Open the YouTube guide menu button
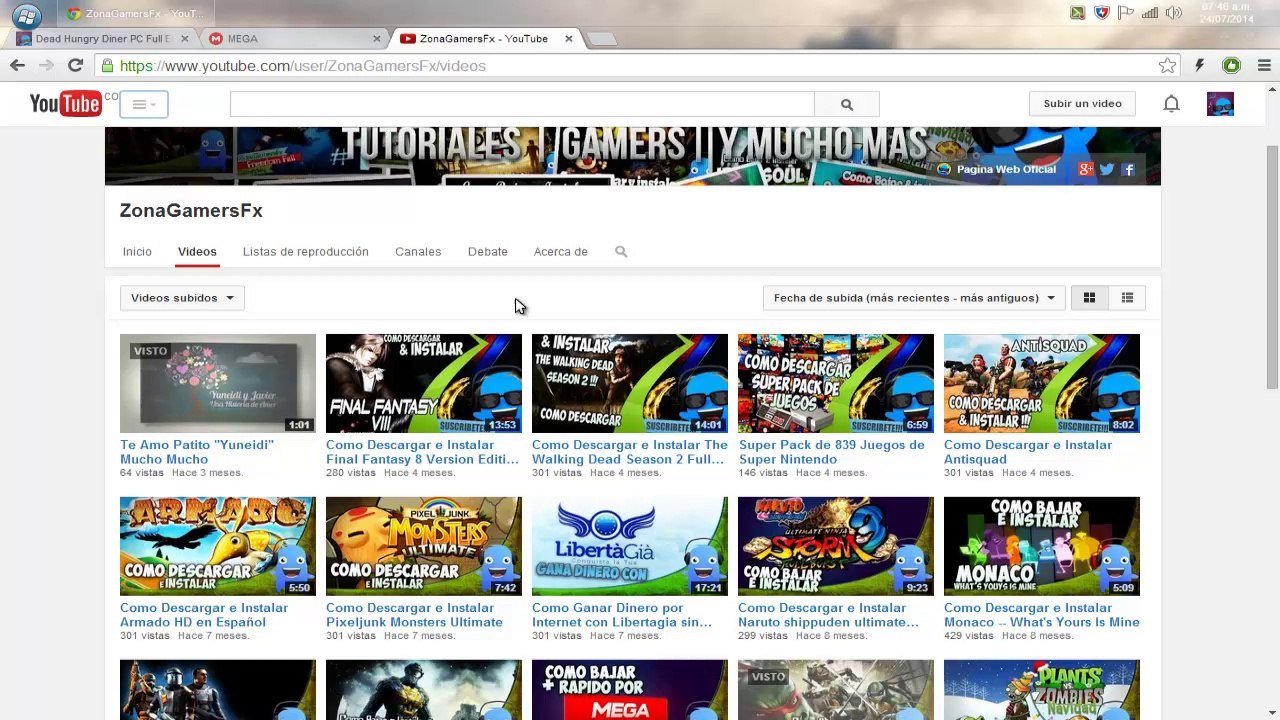The height and width of the screenshot is (720, 1280). (x=144, y=104)
